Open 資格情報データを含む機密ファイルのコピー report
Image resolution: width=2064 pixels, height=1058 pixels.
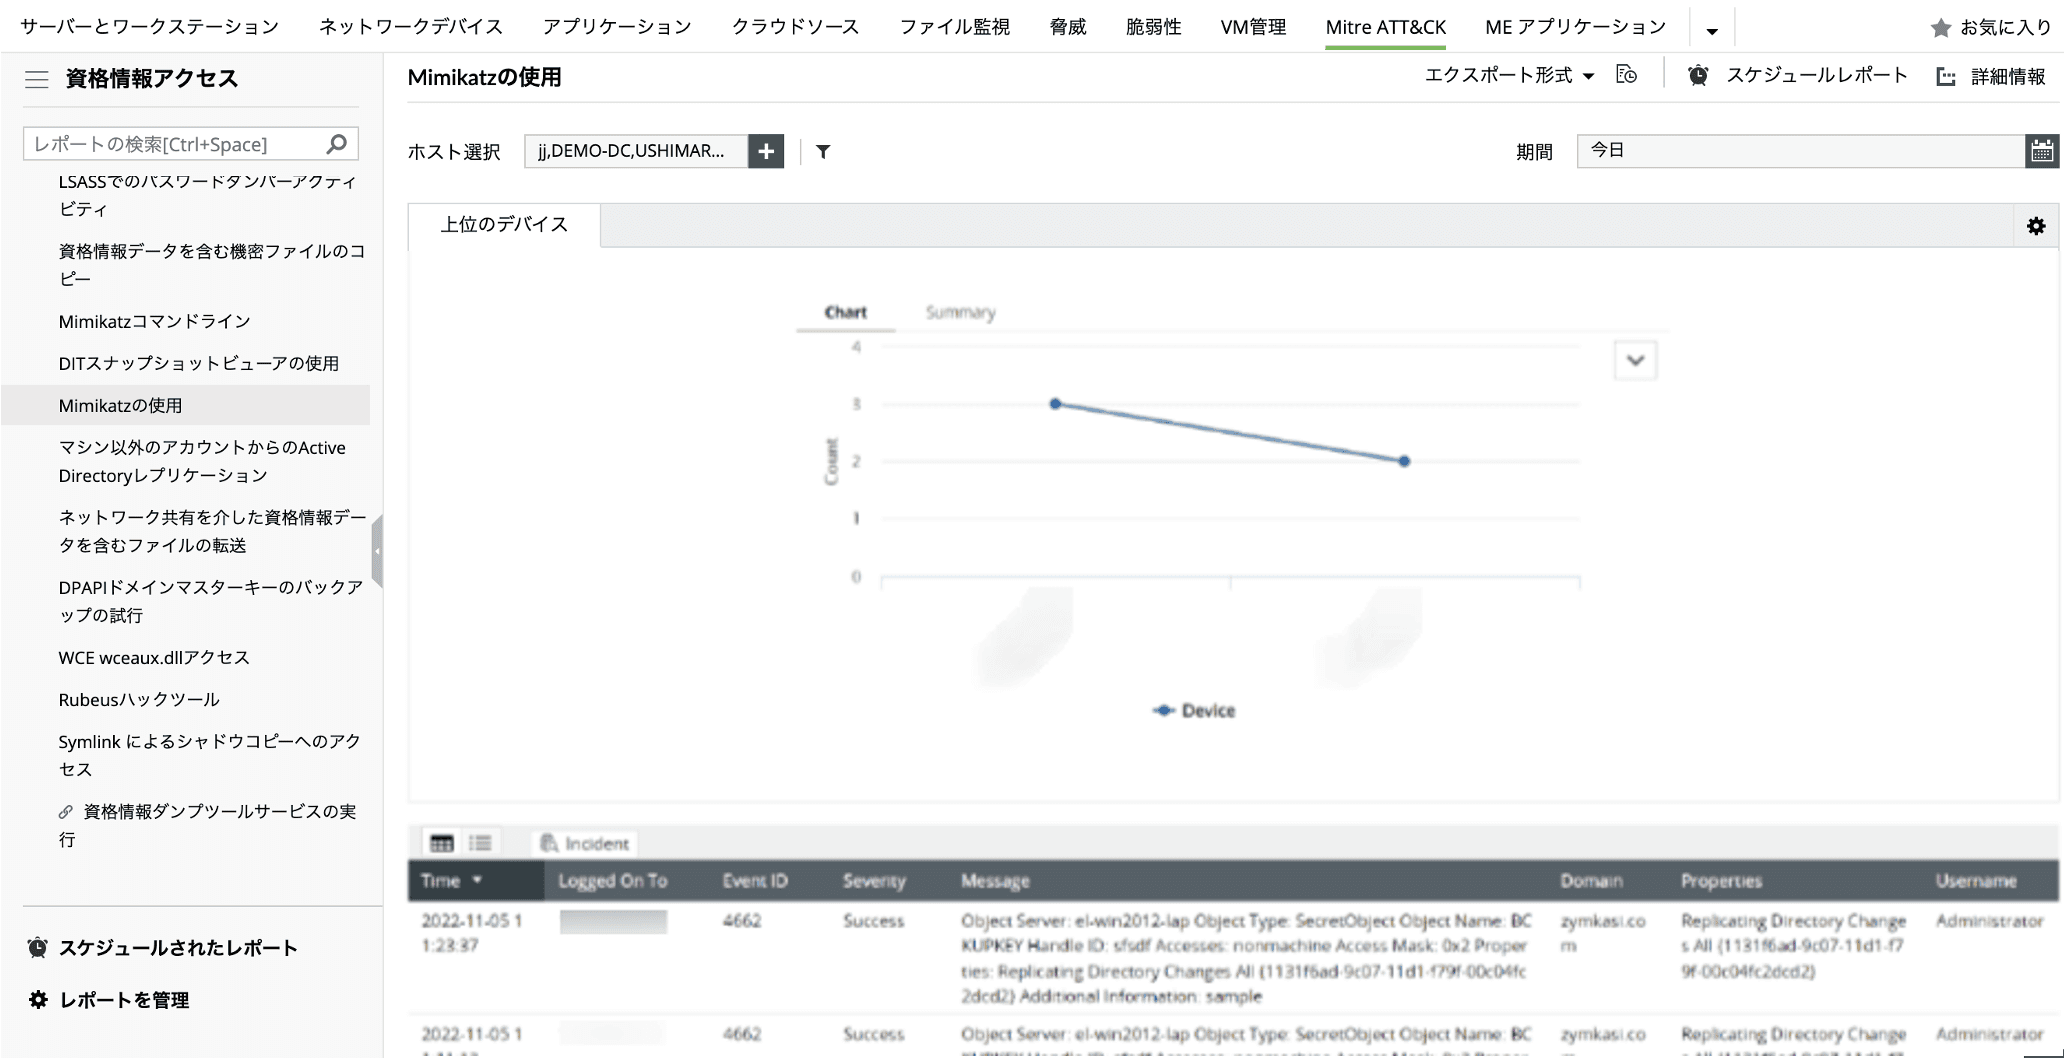click(212, 265)
